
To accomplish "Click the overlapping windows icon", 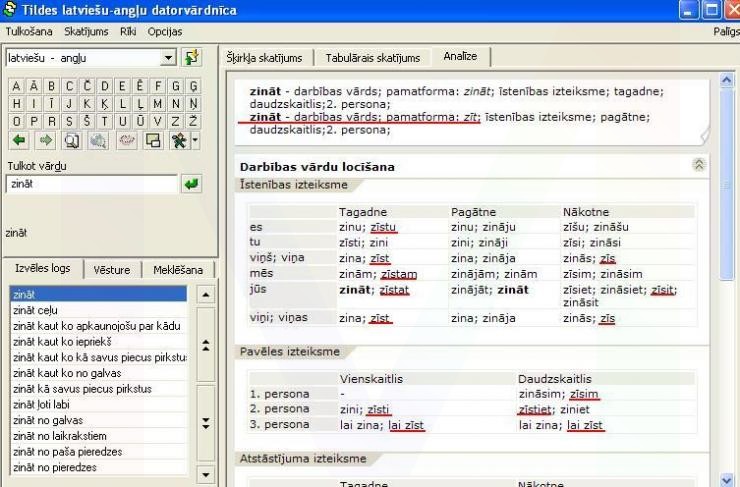I will 154,141.
